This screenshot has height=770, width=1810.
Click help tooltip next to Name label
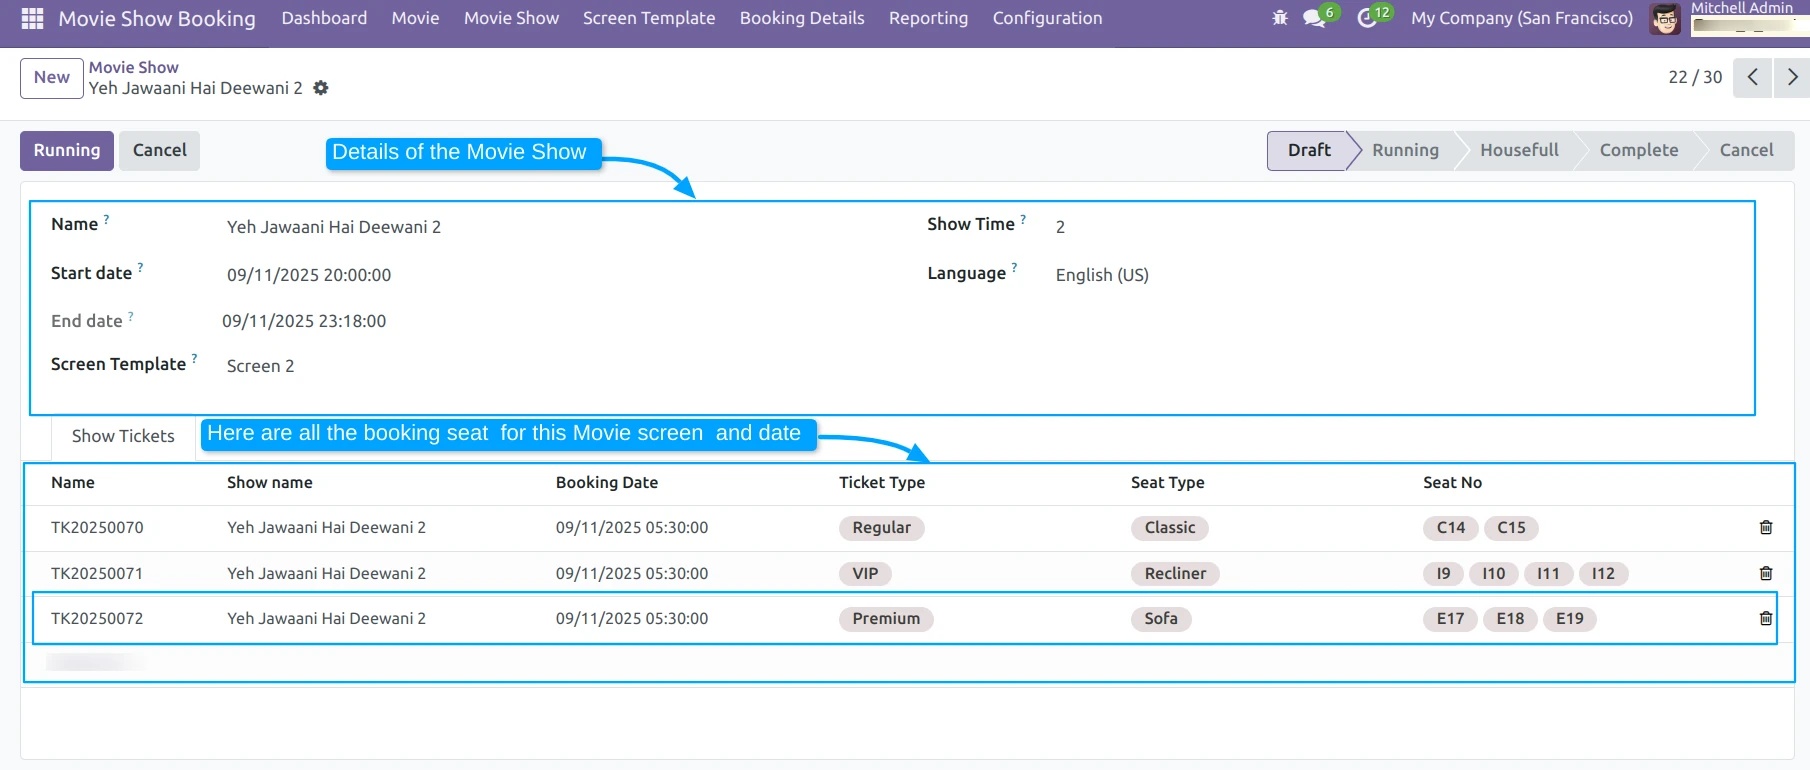[x=106, y=219]
